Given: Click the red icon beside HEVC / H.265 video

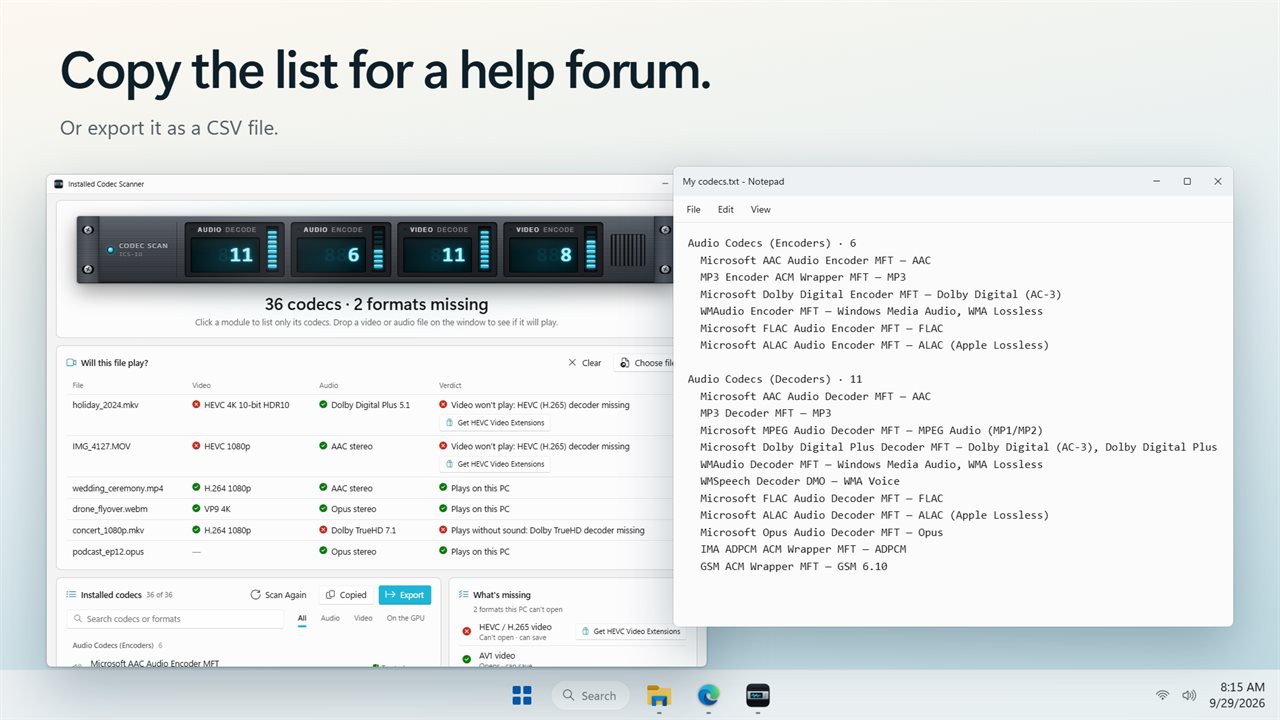Looking at the screenshot, I should tap(467, 631).
